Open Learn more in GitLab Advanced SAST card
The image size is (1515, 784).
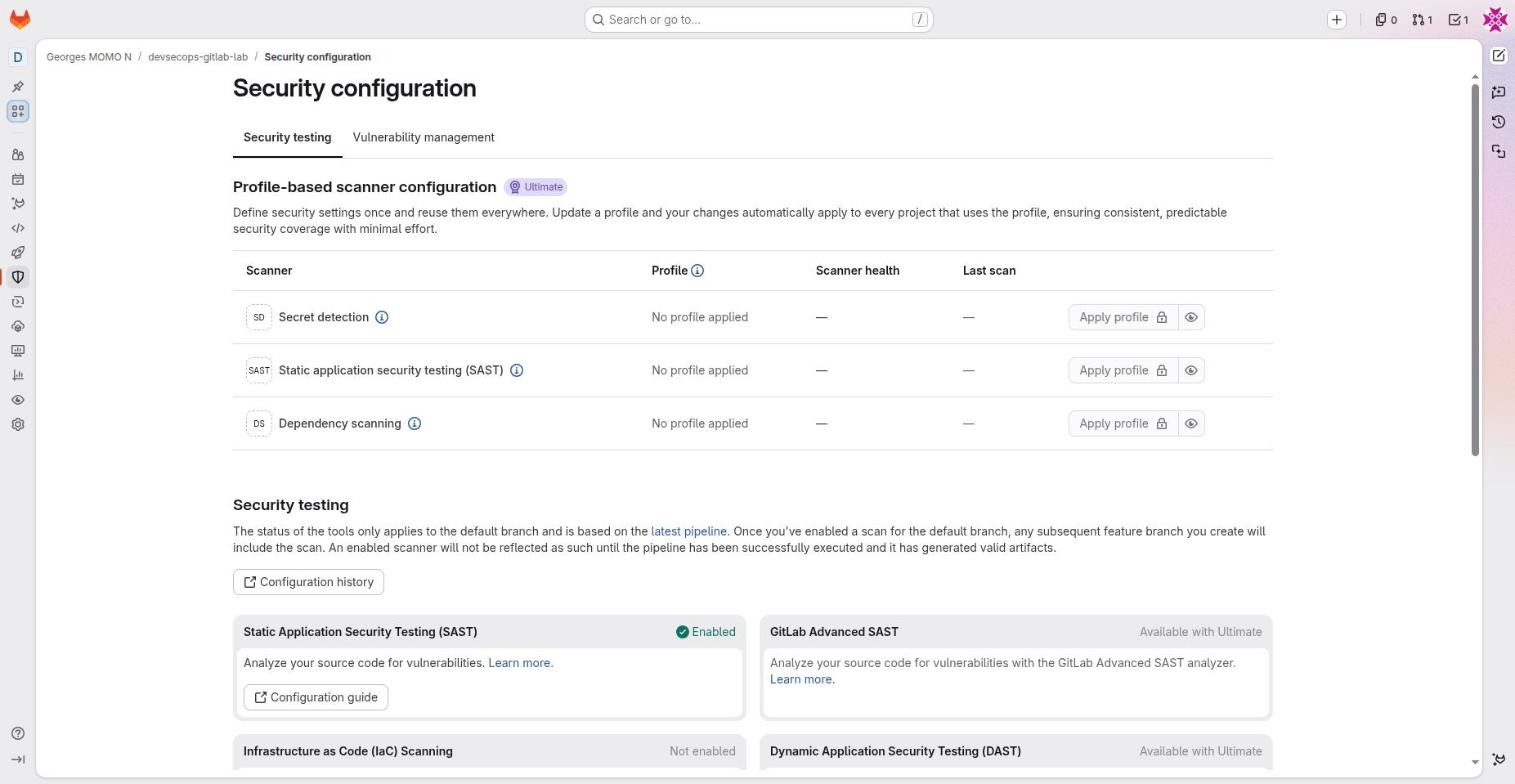click(801, 679)
